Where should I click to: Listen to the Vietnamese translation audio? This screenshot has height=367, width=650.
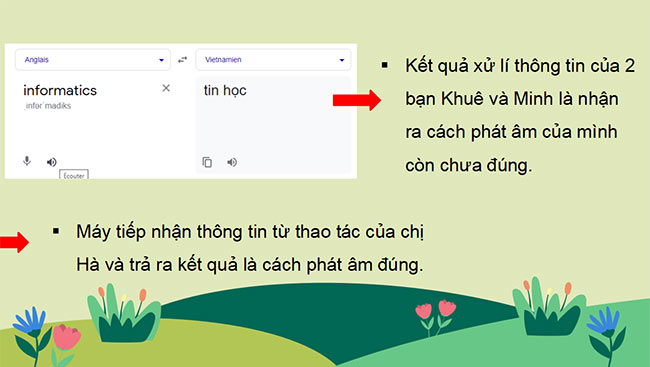point(232,162)
